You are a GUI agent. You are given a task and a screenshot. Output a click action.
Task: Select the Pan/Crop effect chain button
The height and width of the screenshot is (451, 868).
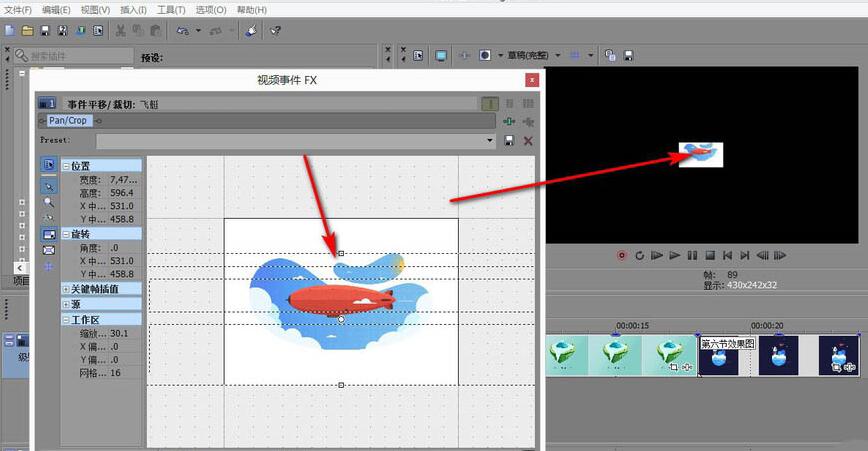coord(68,121)
